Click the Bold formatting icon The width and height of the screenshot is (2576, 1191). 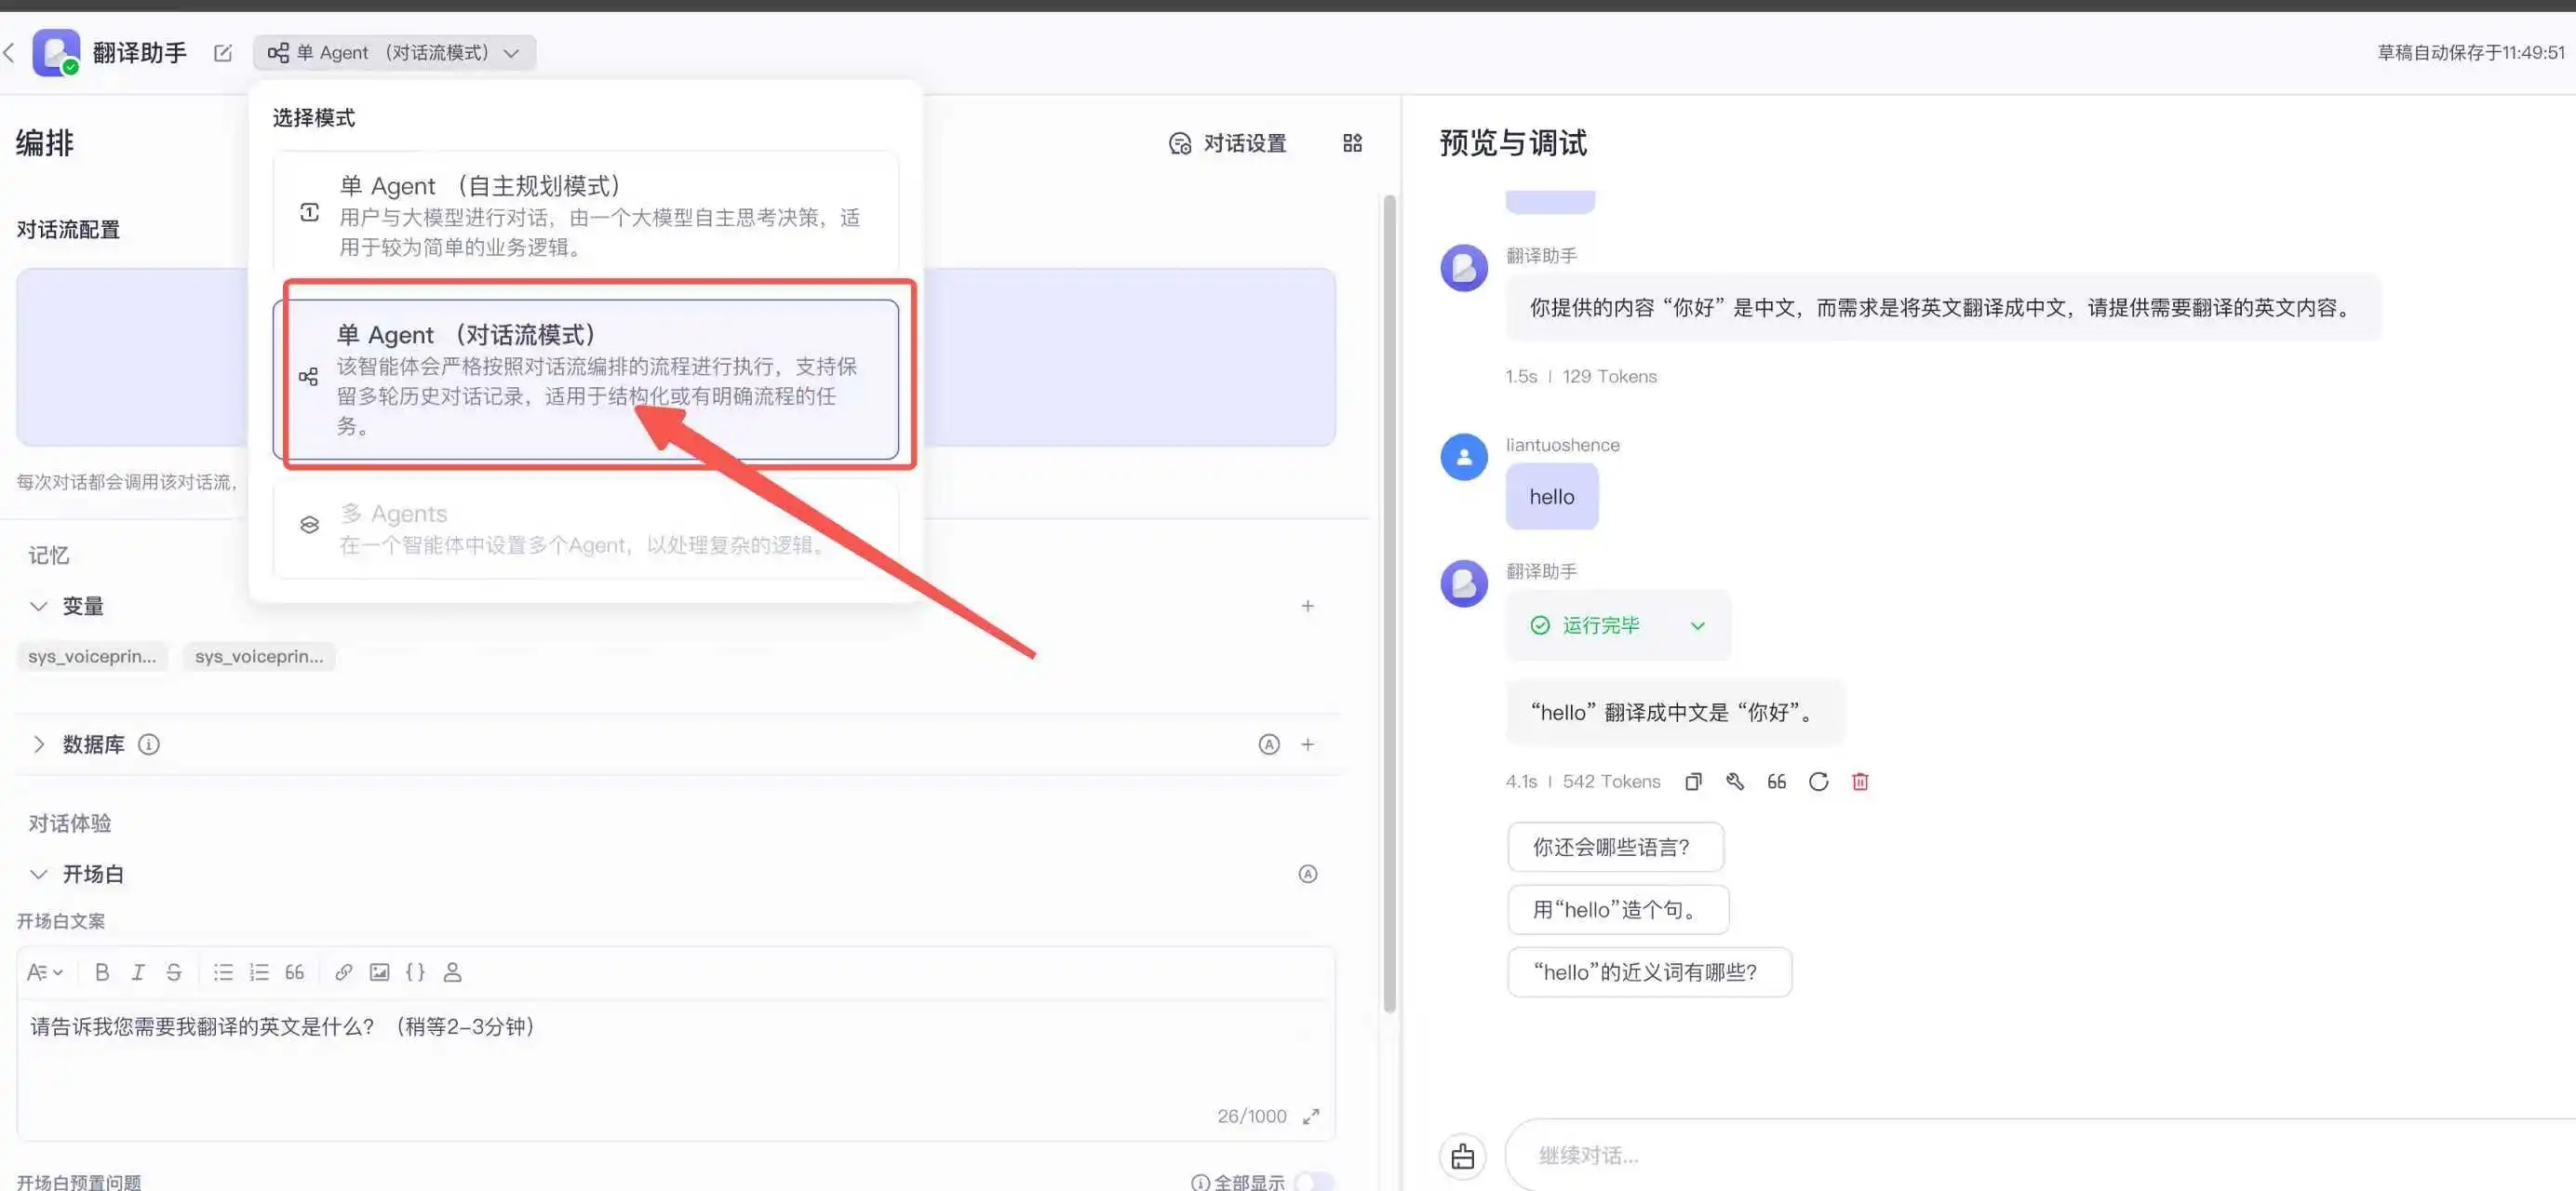101,972
